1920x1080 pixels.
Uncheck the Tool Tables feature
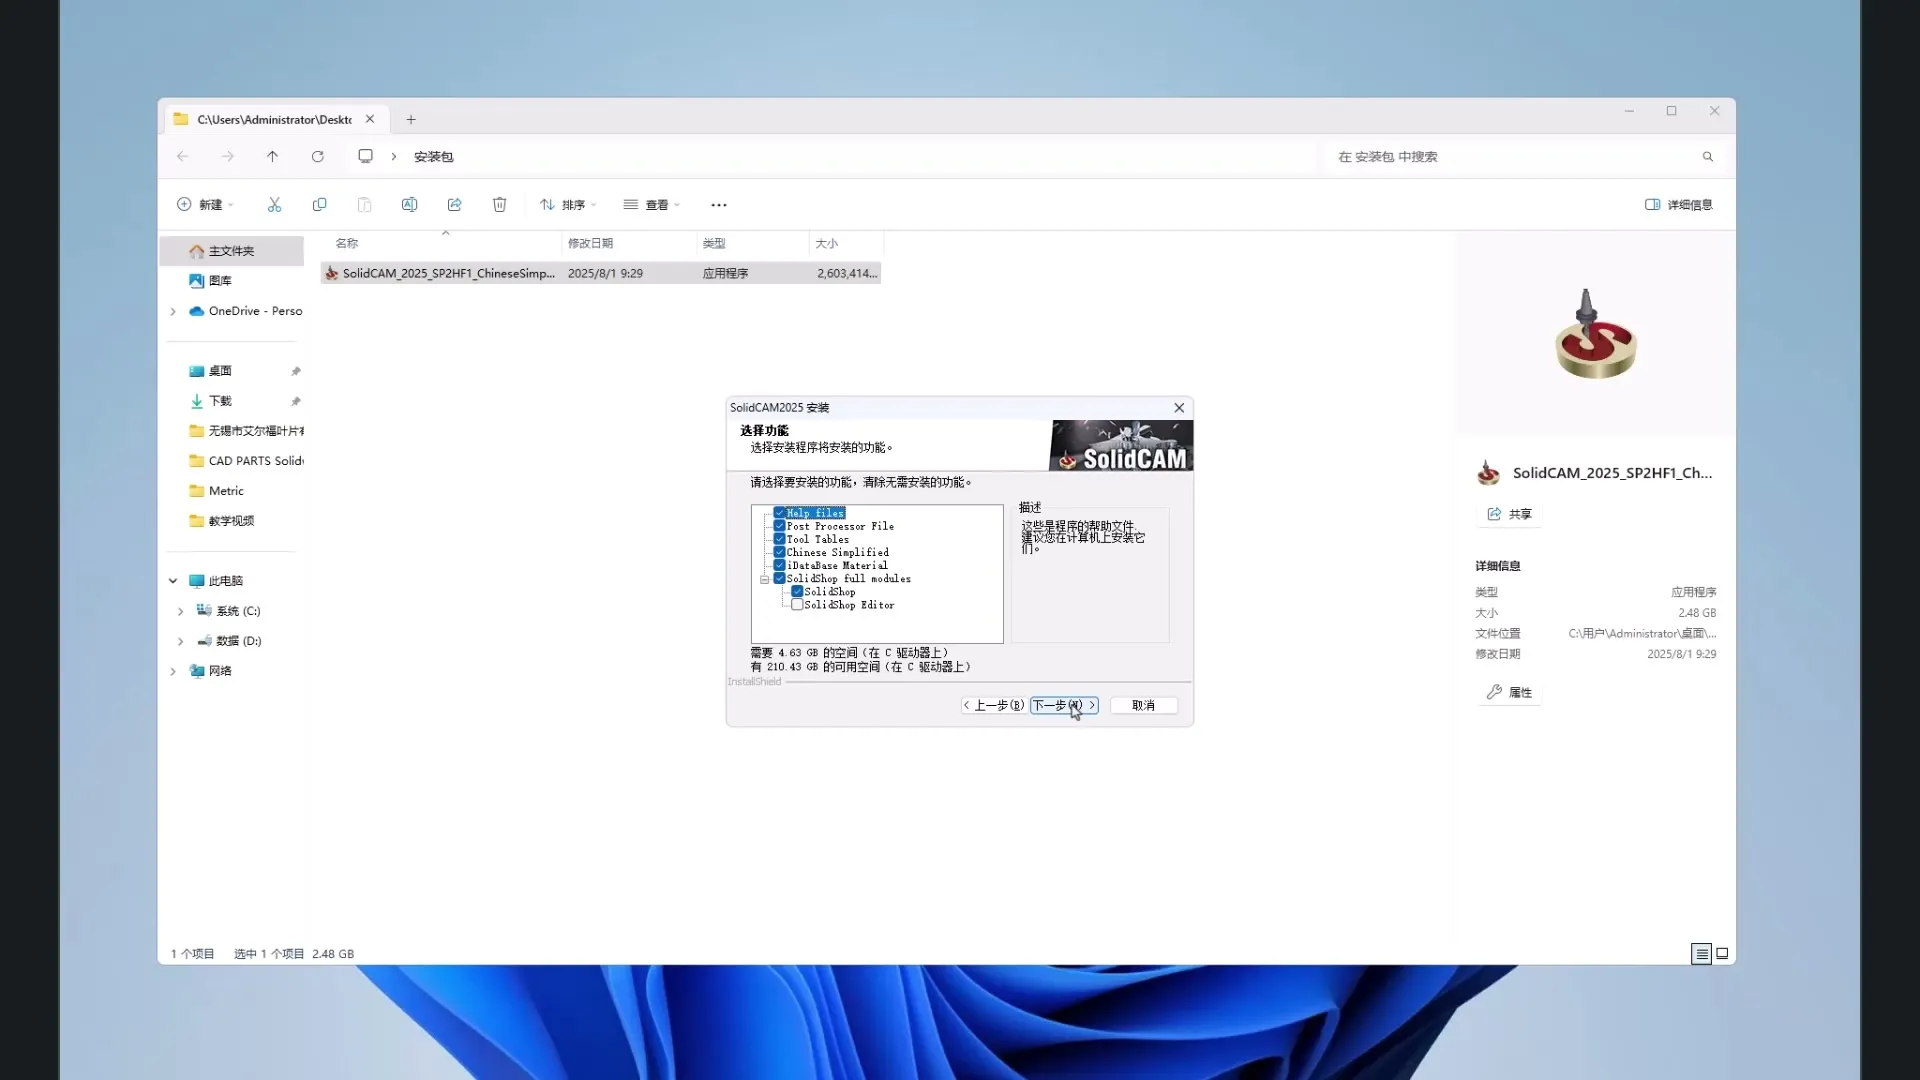tap(779, 539)
